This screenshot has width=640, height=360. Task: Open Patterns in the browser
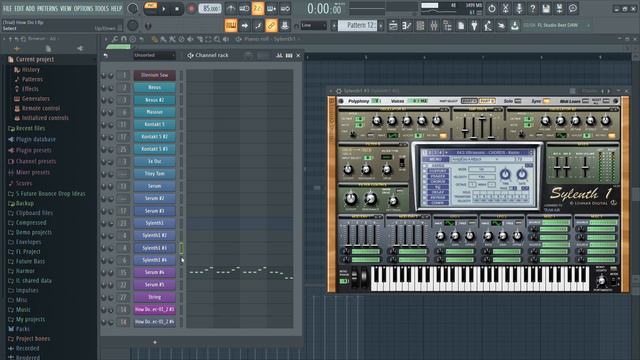(x=32, y=79)
